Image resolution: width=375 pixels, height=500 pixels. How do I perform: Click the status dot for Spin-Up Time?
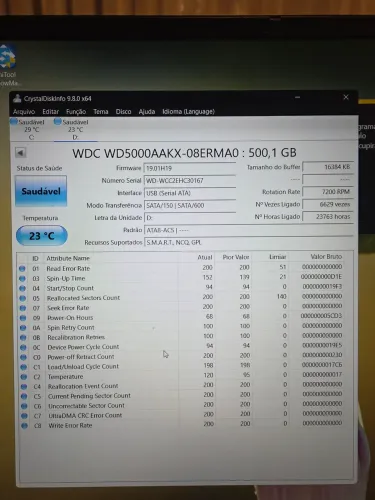coord(22,279)
